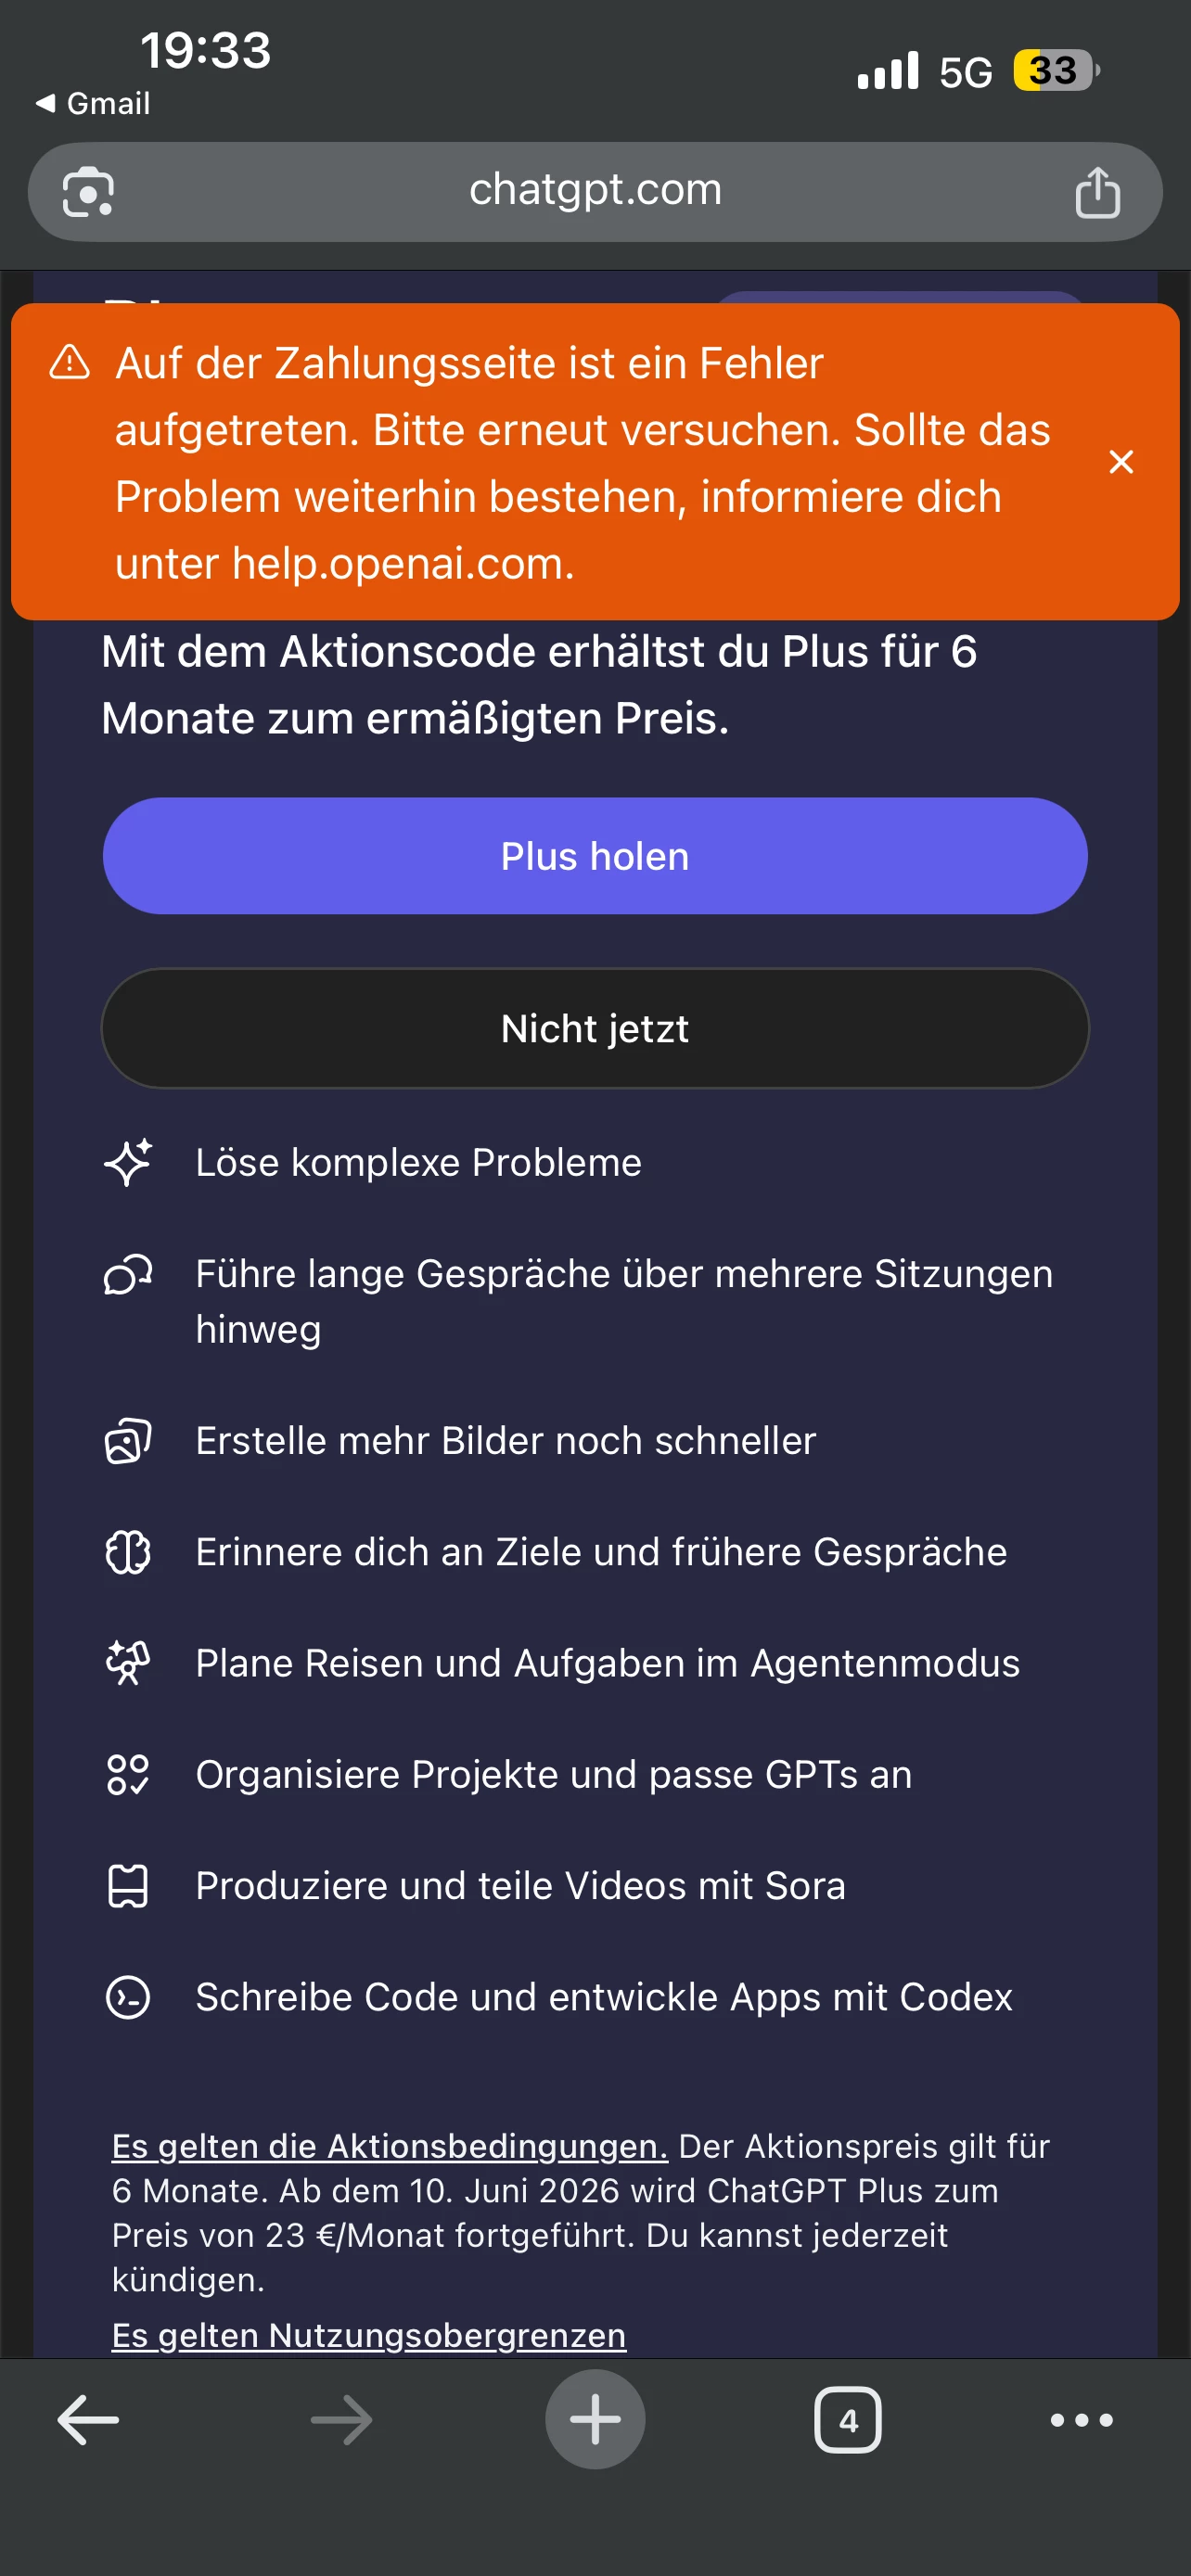Tap the Plus holen button
The height and width of the screenshot is (2576, 1191).
595,856
